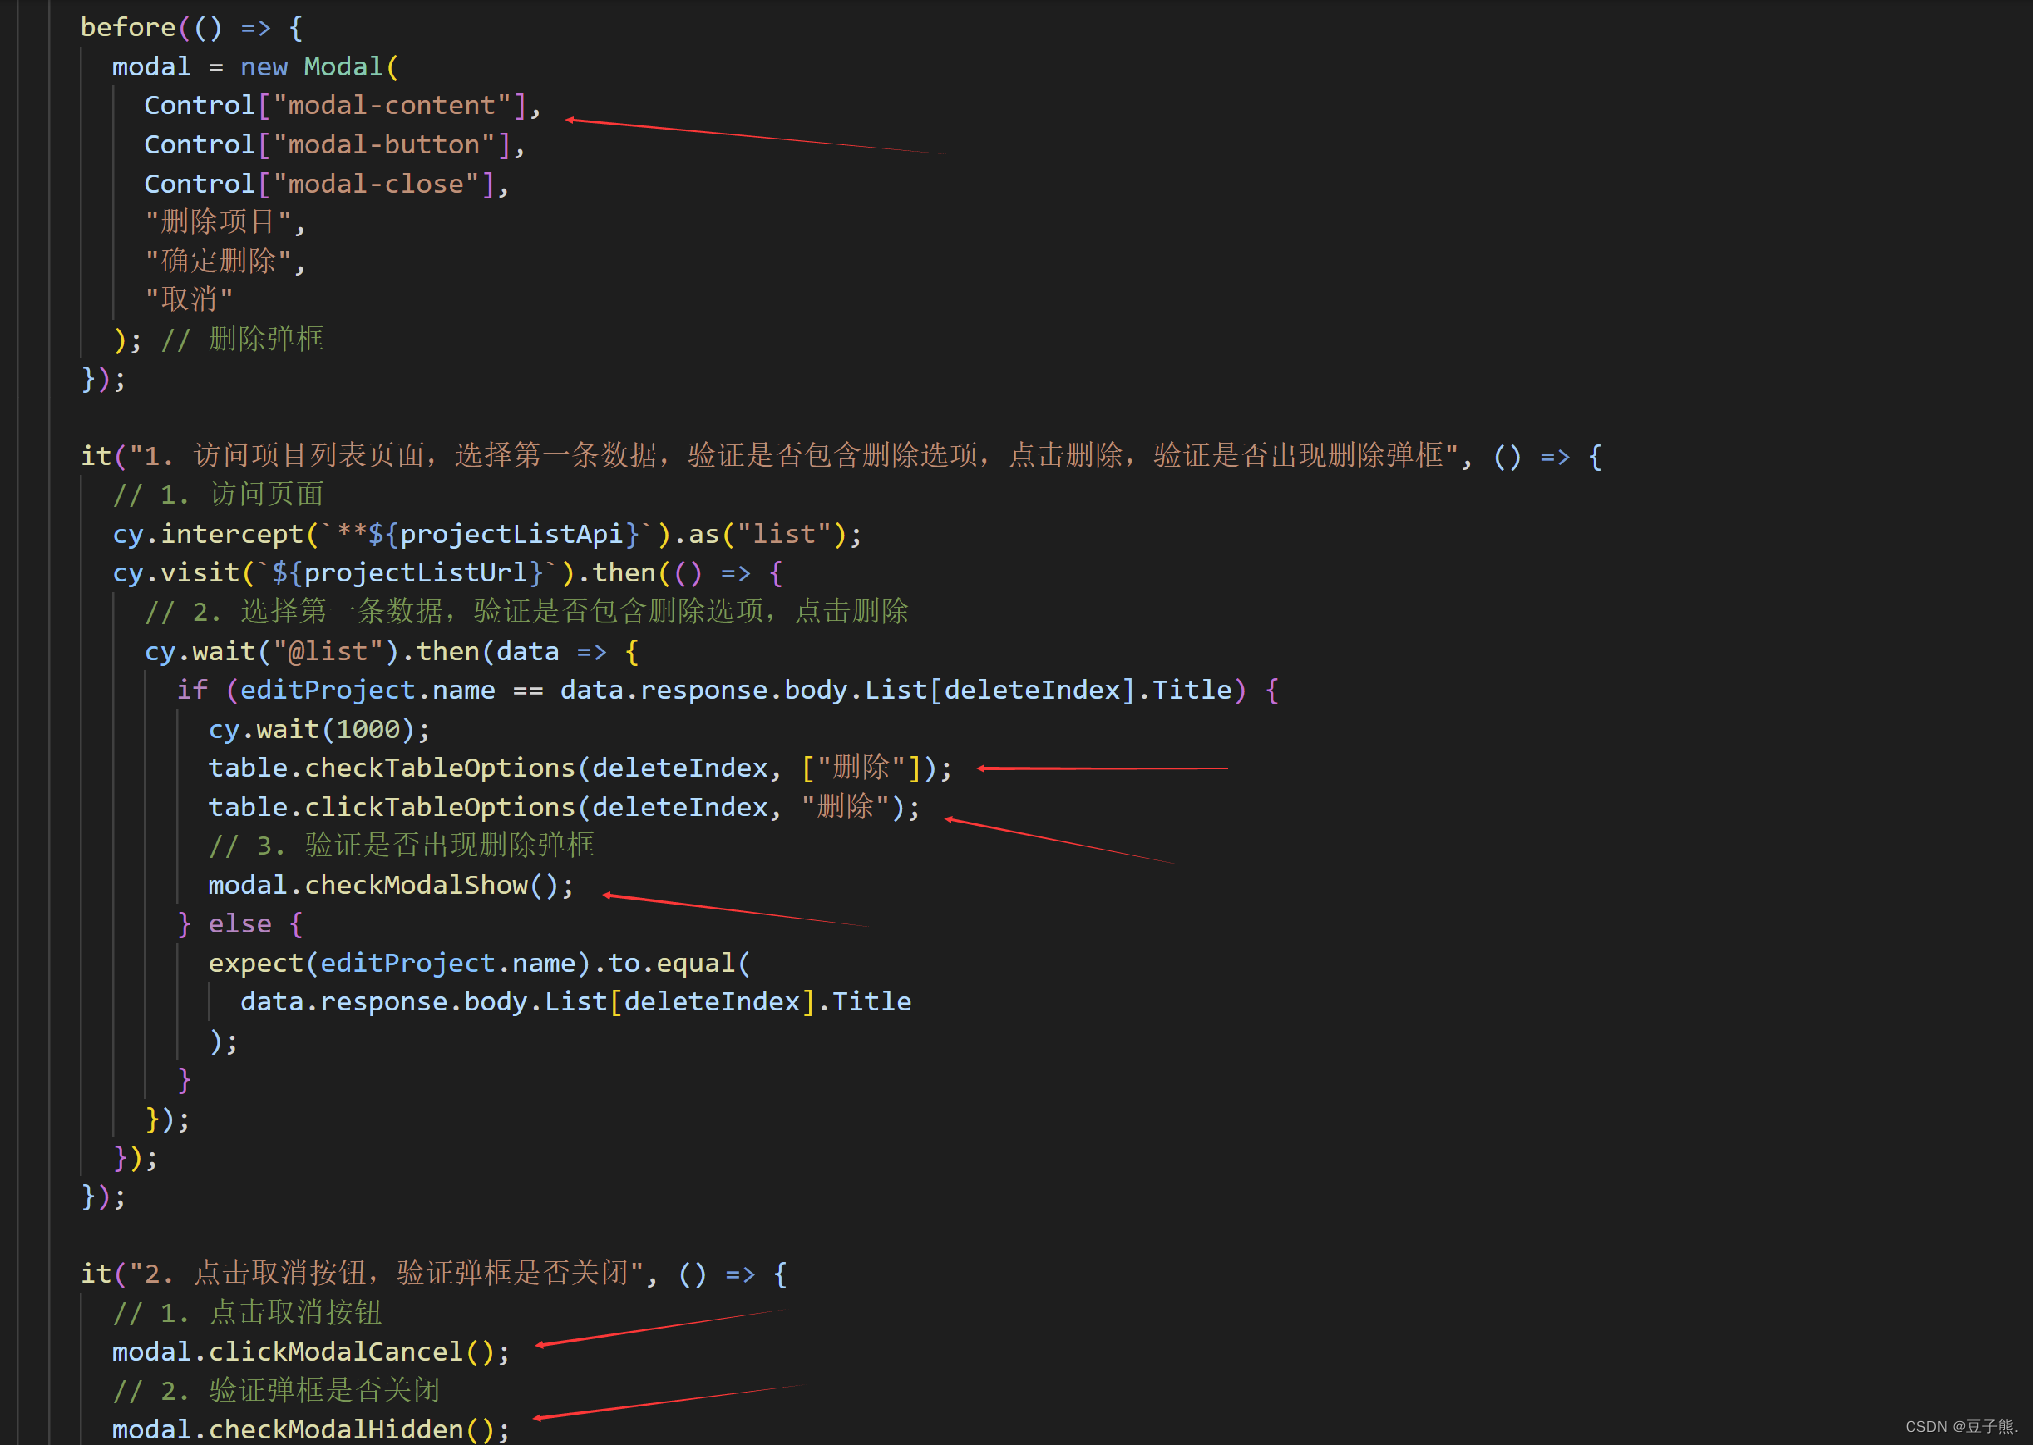Click data.response.body.List[deleteIndex].Title argument line
The height and width of the screenshot is (1445, 2034).
coord(575,1002)
